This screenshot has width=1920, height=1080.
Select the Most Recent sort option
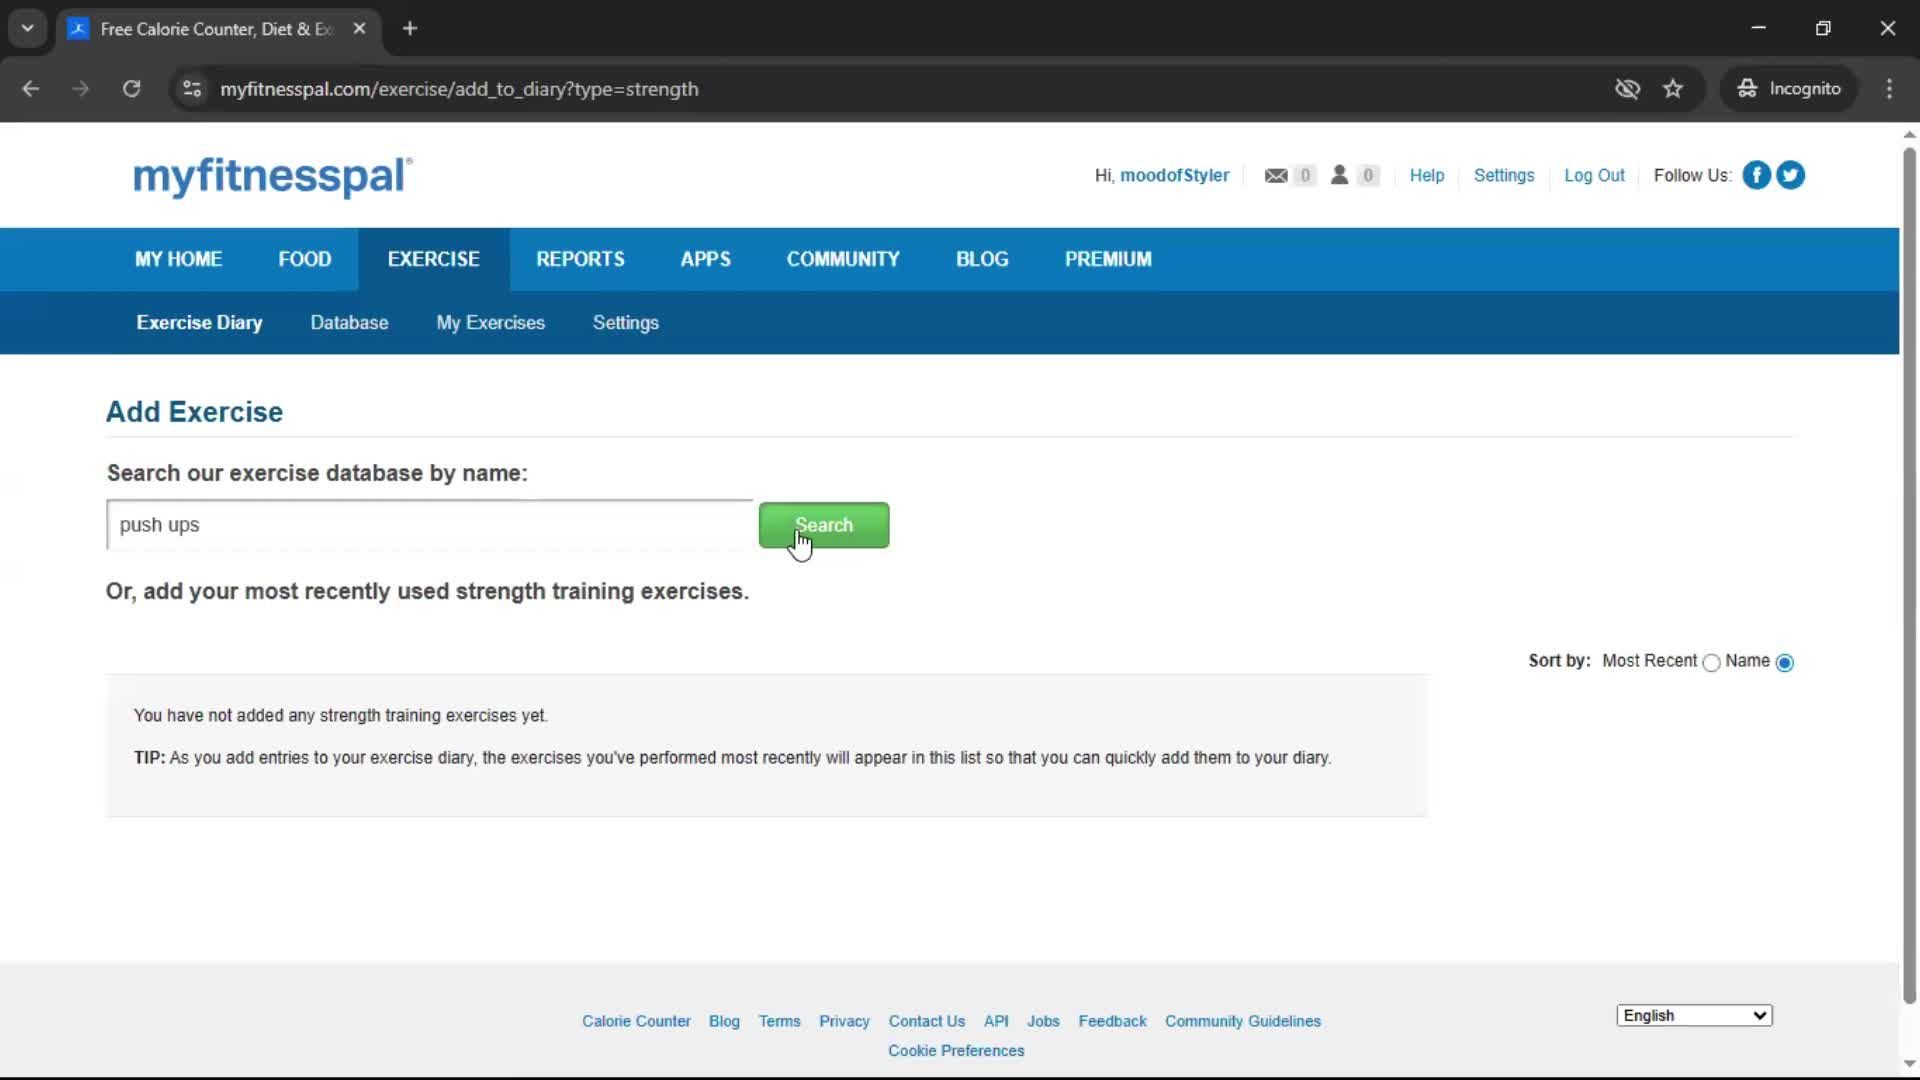pos(1711,663)
